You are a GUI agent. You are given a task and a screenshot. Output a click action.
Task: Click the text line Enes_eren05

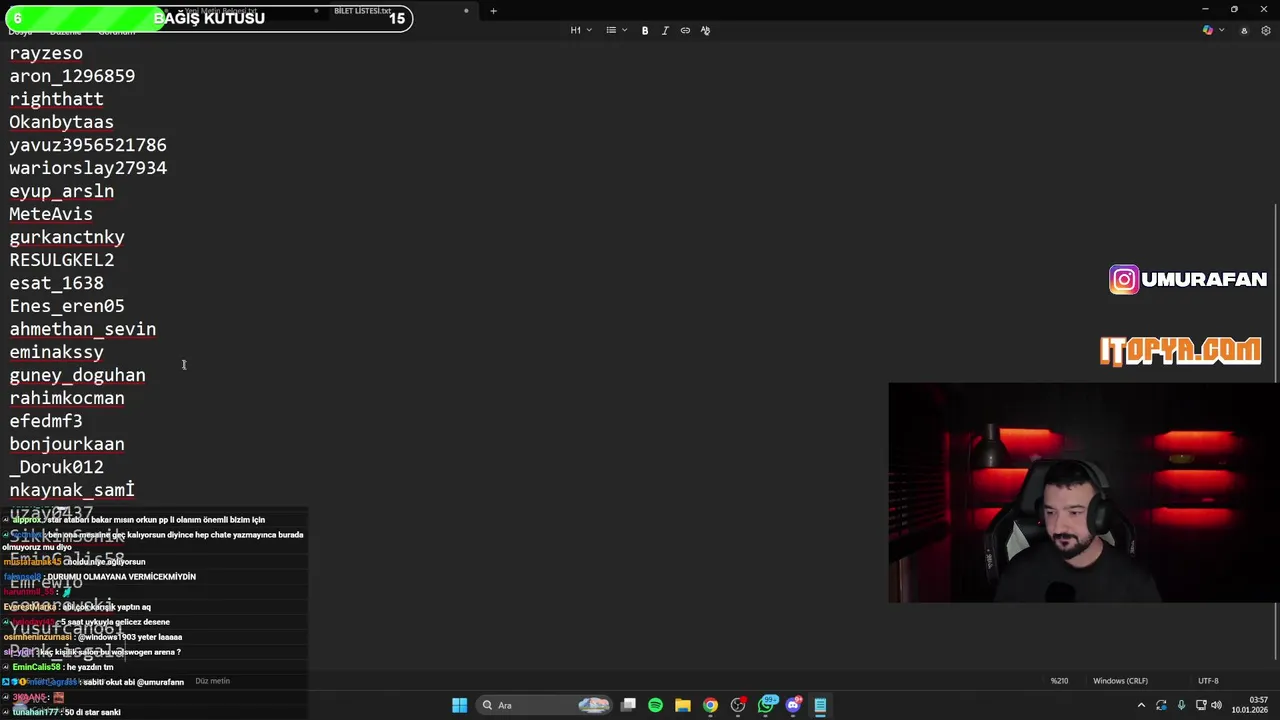[67, 306]
